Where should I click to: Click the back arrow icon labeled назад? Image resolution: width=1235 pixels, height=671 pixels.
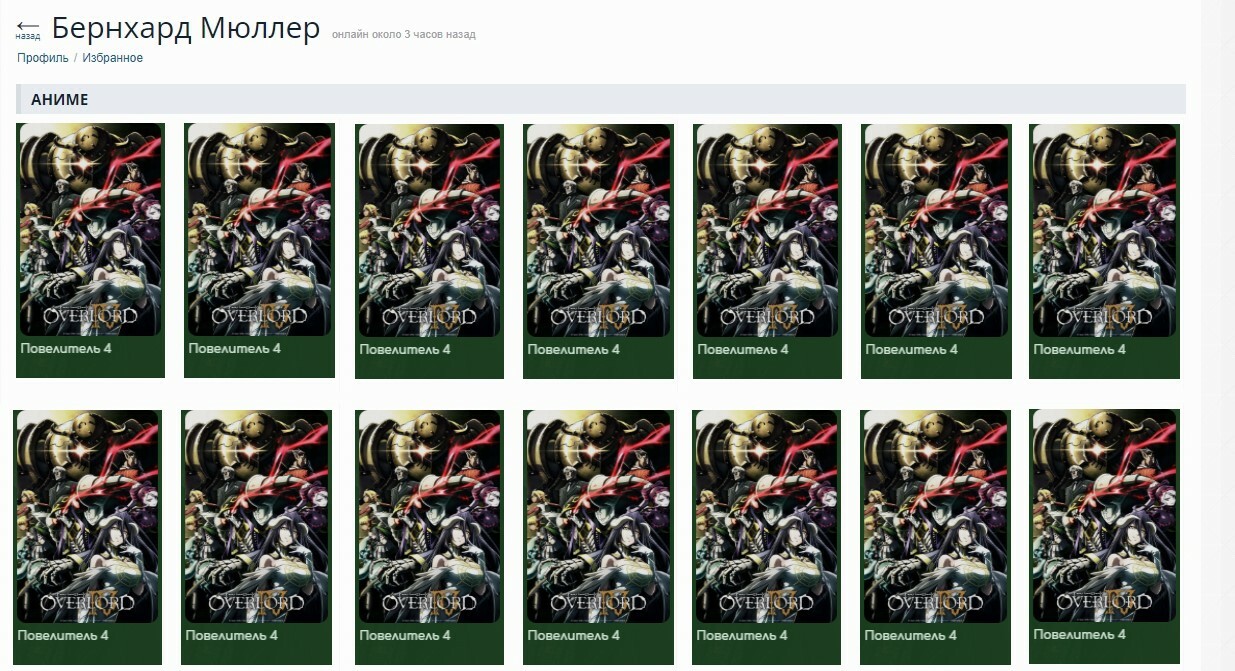[28, 28]
